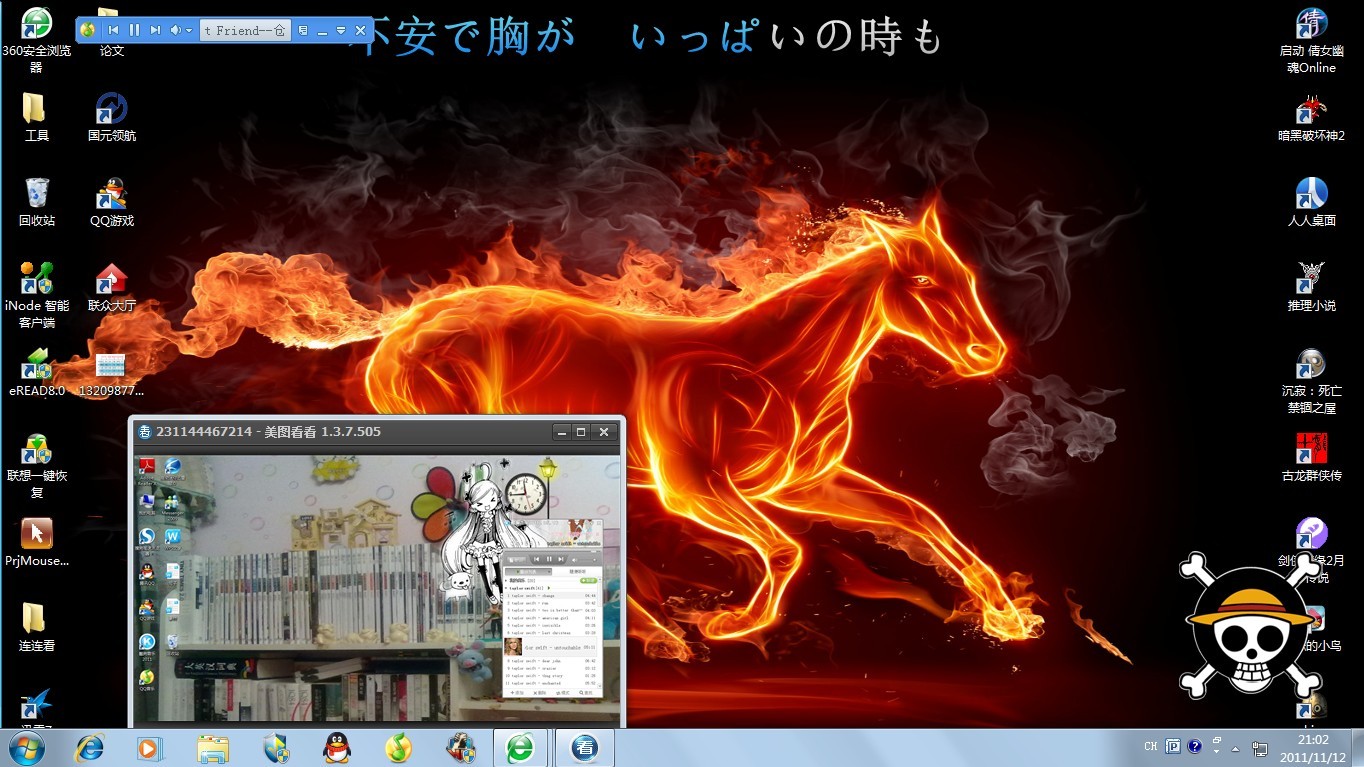This screenshot has width=1364, height=767.
Task: Open the clock showing 21:02
Action: pos(1313,748)
